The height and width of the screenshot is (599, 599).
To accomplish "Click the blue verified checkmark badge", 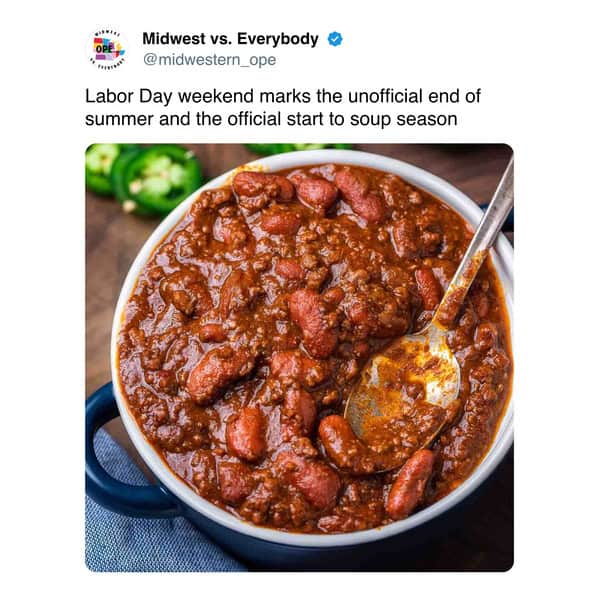I will pyautogui.click(x=335, y=39).
